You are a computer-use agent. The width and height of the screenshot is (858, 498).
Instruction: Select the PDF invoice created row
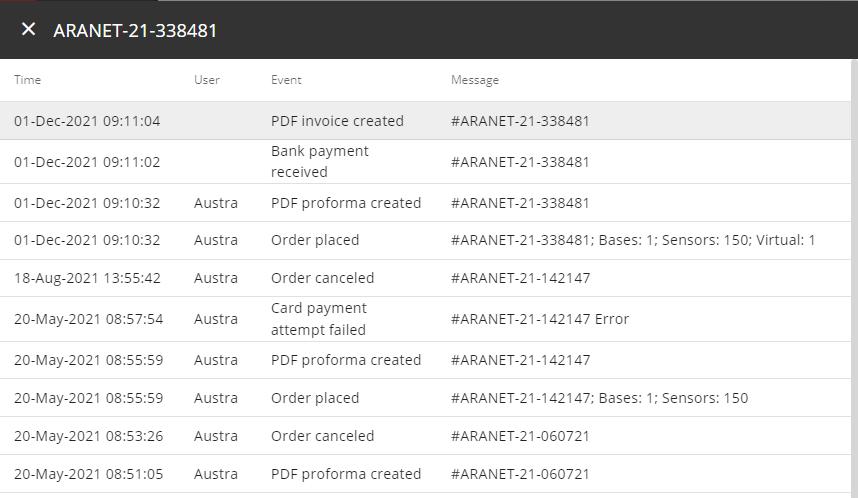[x=337, y=121]
